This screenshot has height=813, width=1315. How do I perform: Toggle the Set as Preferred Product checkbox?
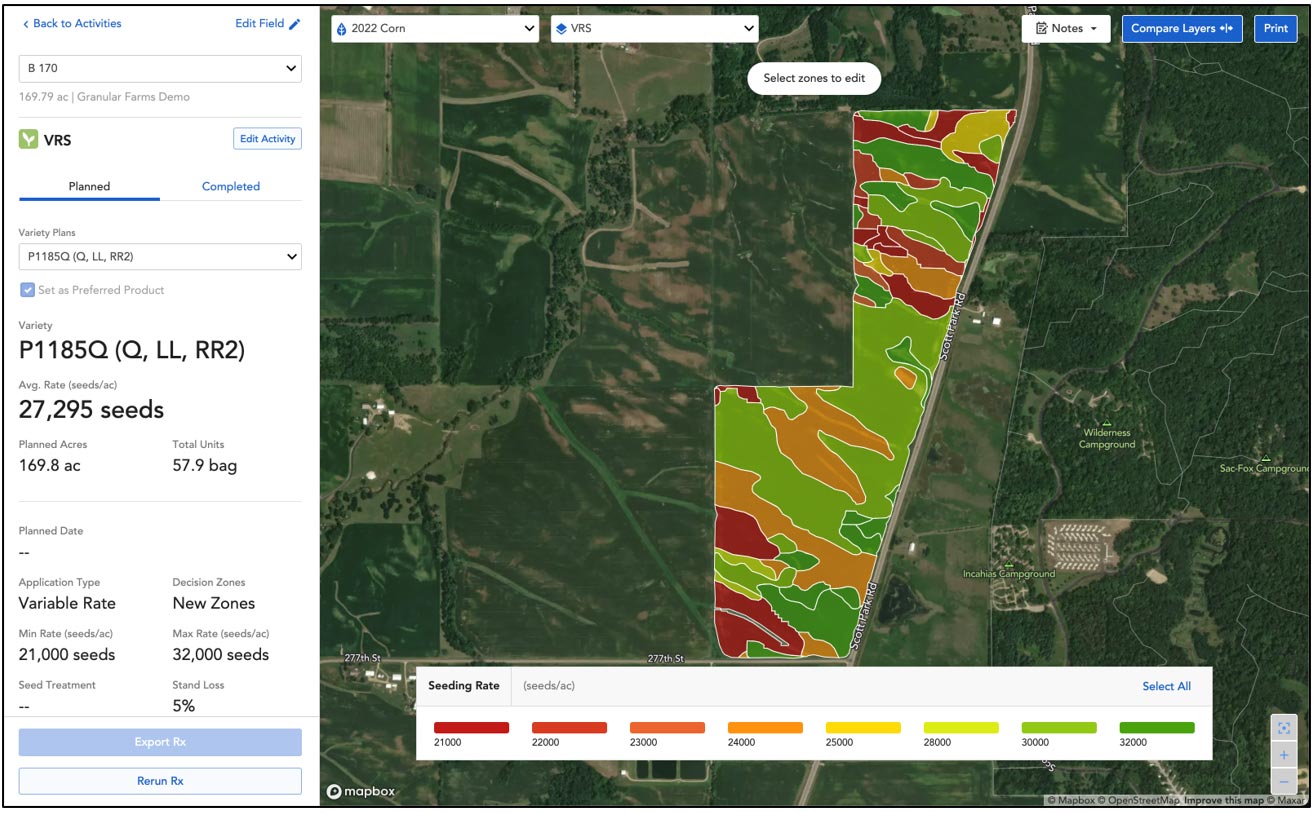27,292
